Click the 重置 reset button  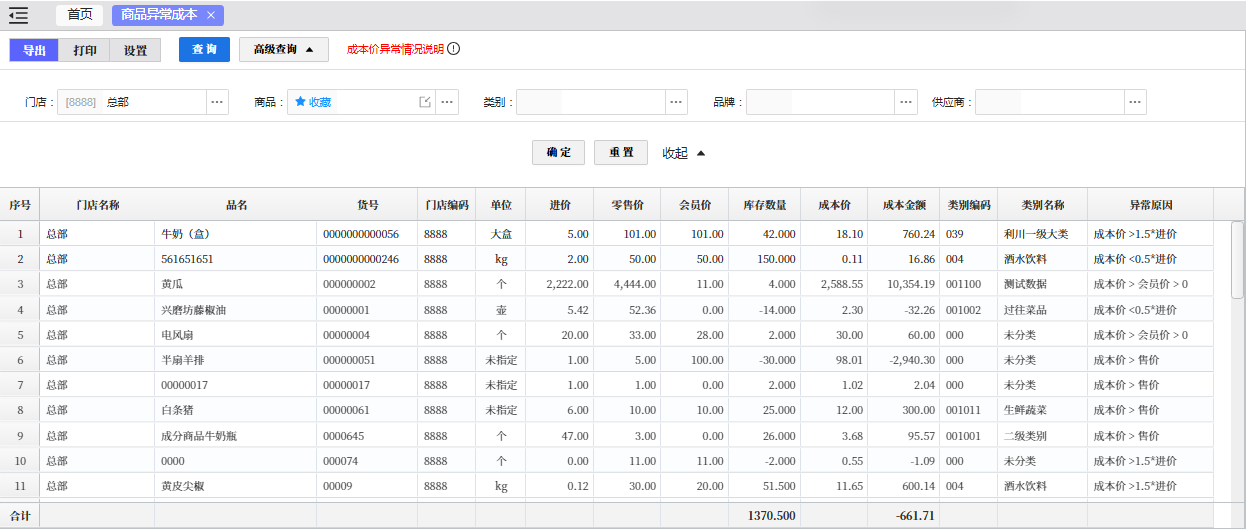click(x=621, y=152)
